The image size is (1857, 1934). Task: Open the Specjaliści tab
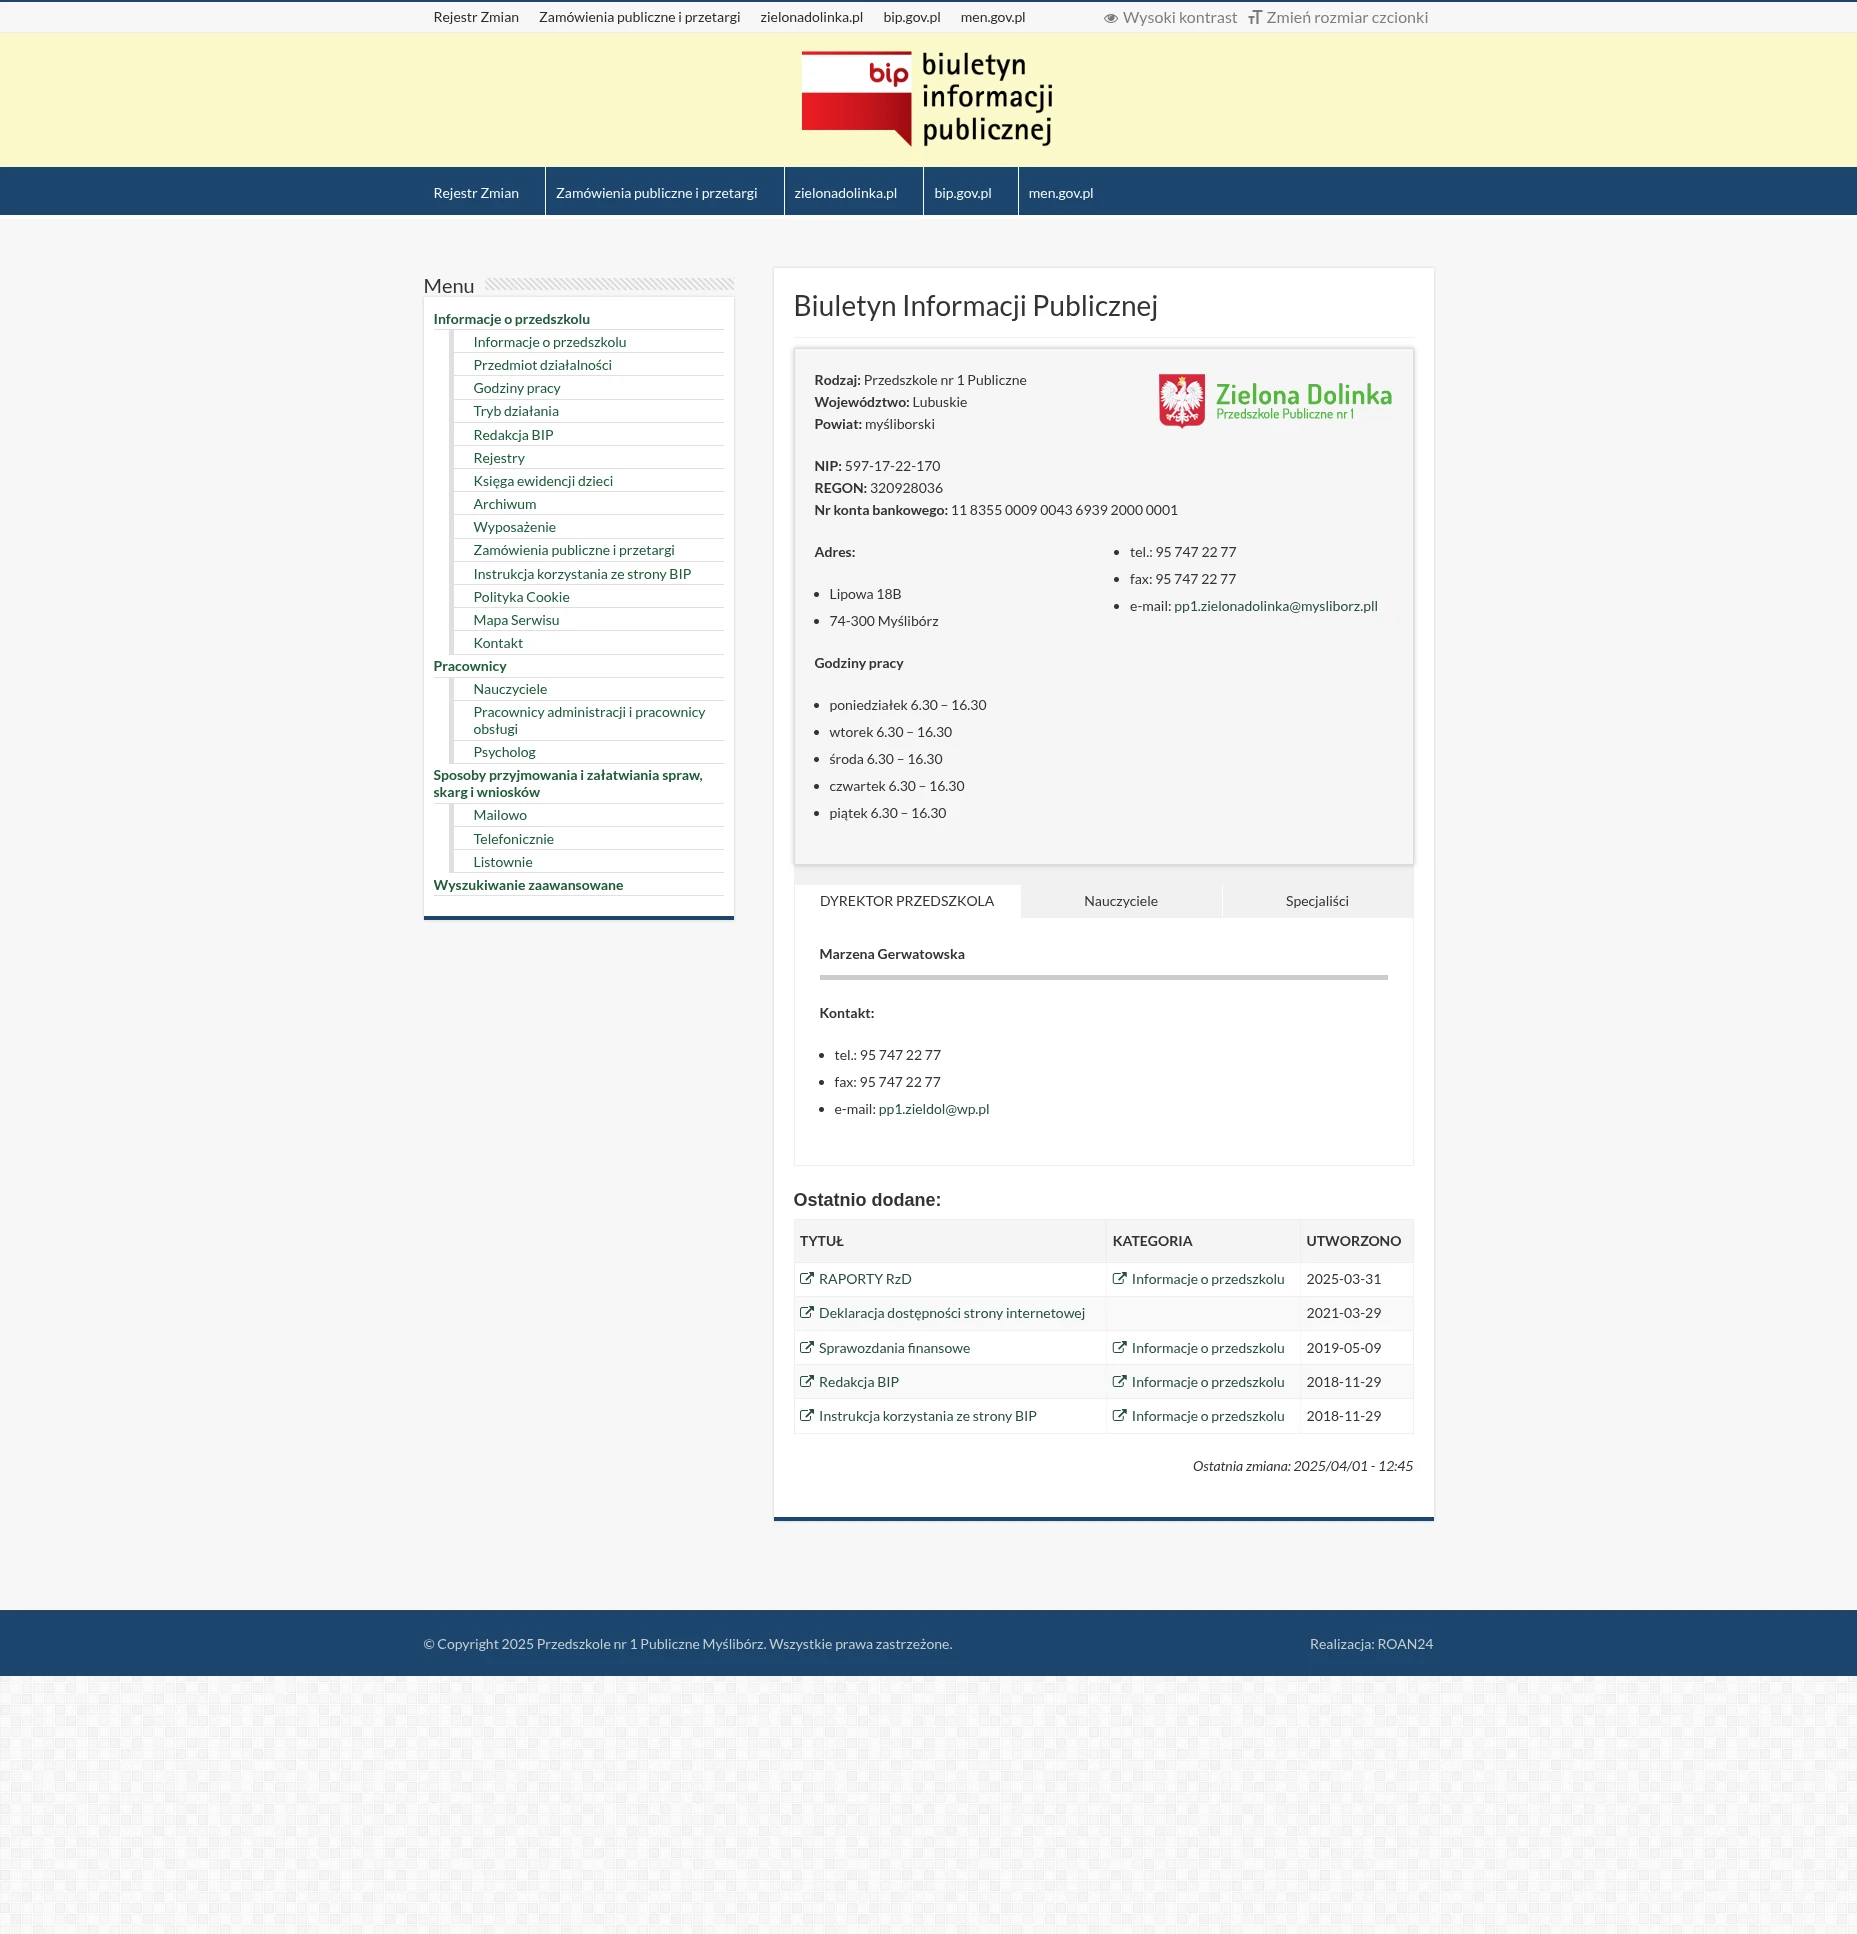point(1317,900)
